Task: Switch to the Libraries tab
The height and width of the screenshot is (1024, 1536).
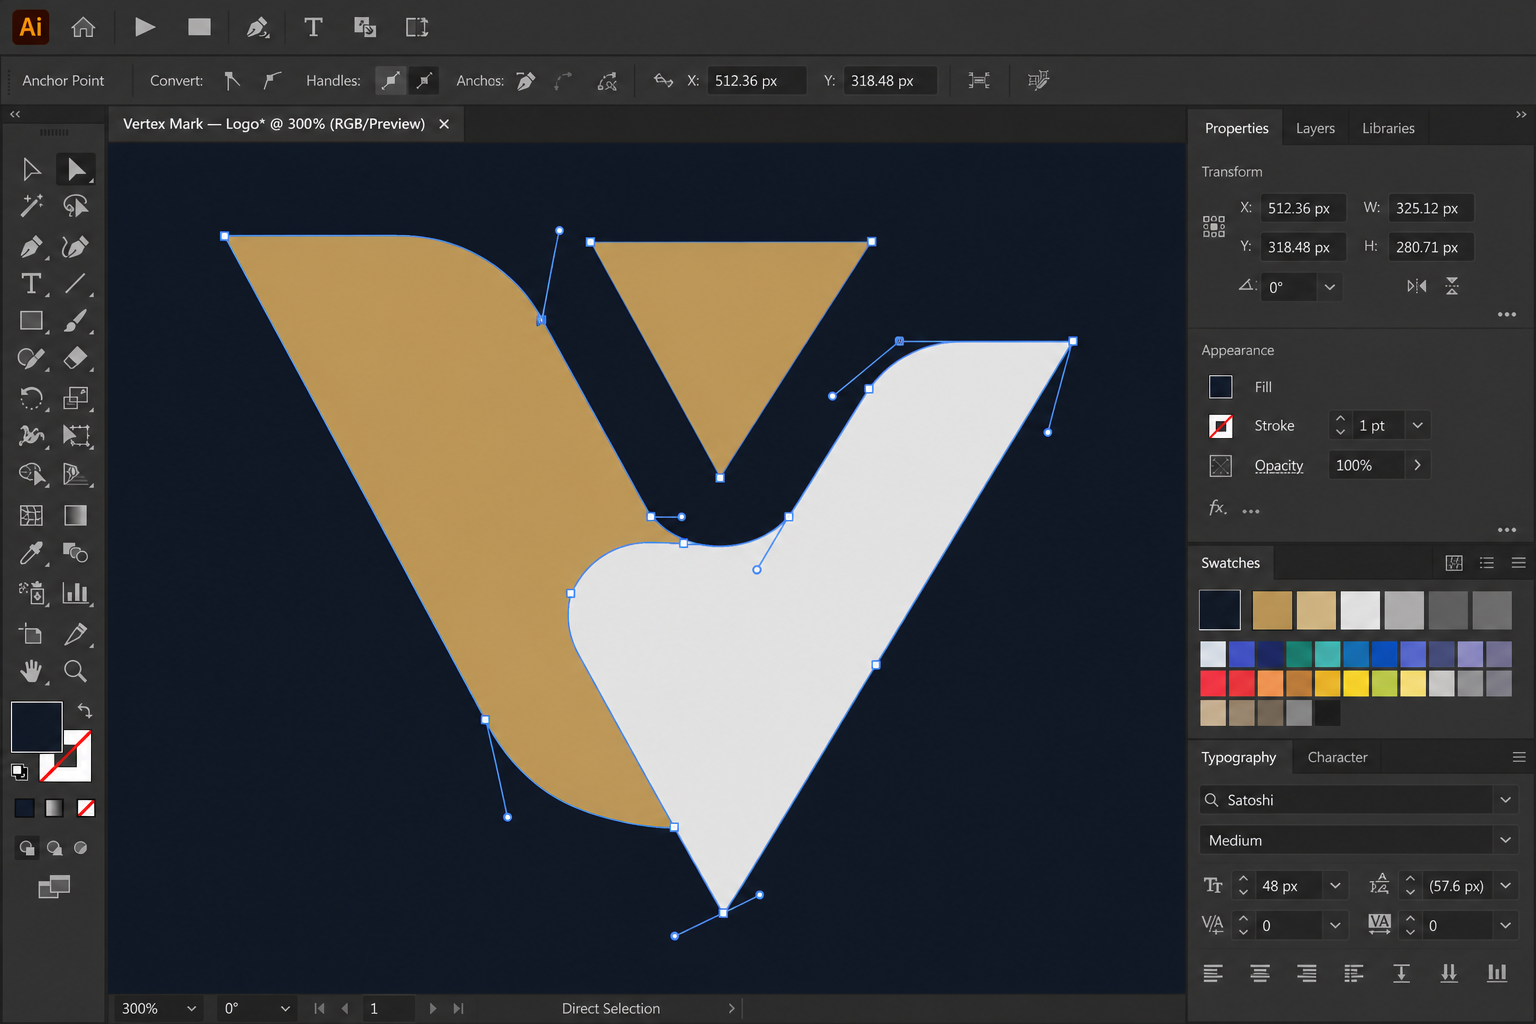Action: click(1388, 128)
